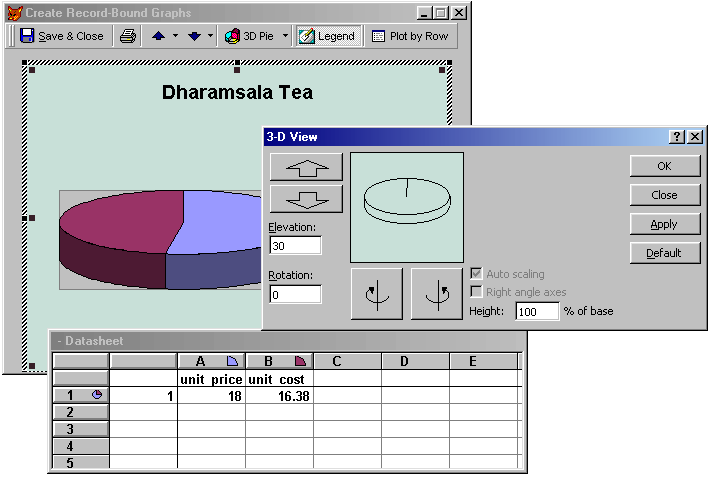Click the Elevation input field
The width and height of the screenshot is (713, 479).
[x=296, y=246]
